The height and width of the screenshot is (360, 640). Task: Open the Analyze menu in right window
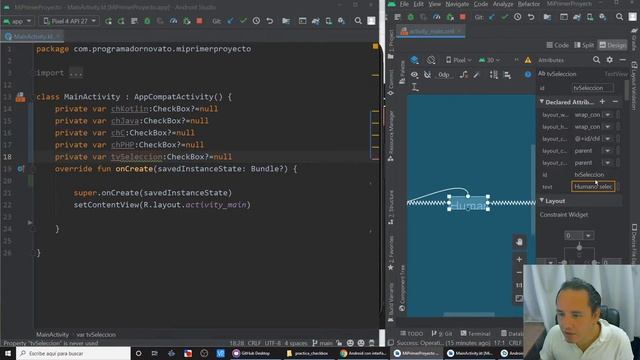[x=503, y=4]
